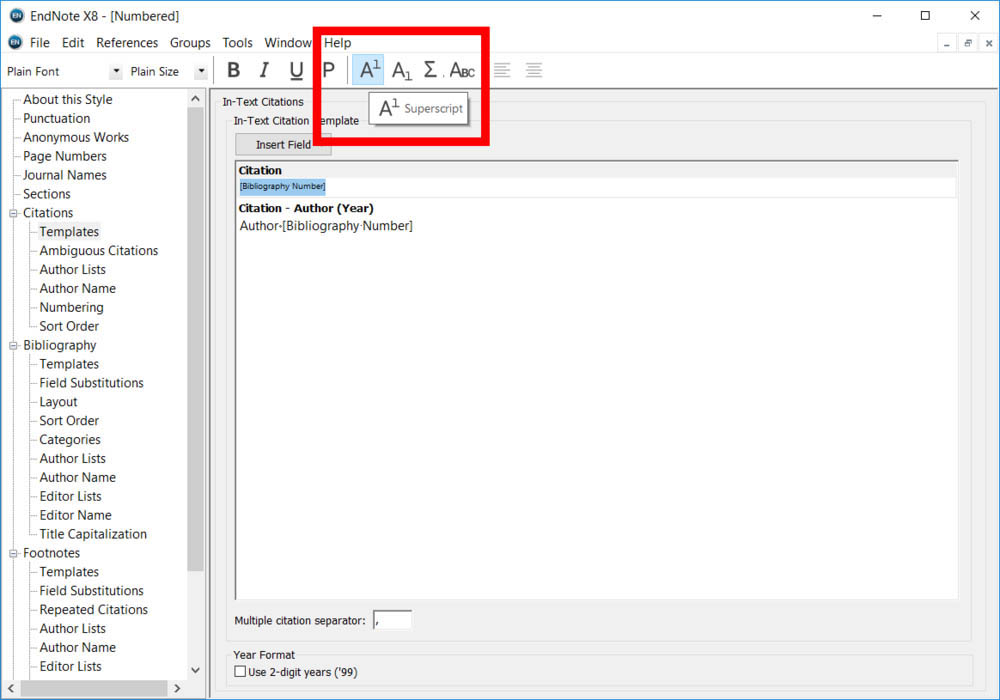Select the Plain text P icon

coord(328,70)
